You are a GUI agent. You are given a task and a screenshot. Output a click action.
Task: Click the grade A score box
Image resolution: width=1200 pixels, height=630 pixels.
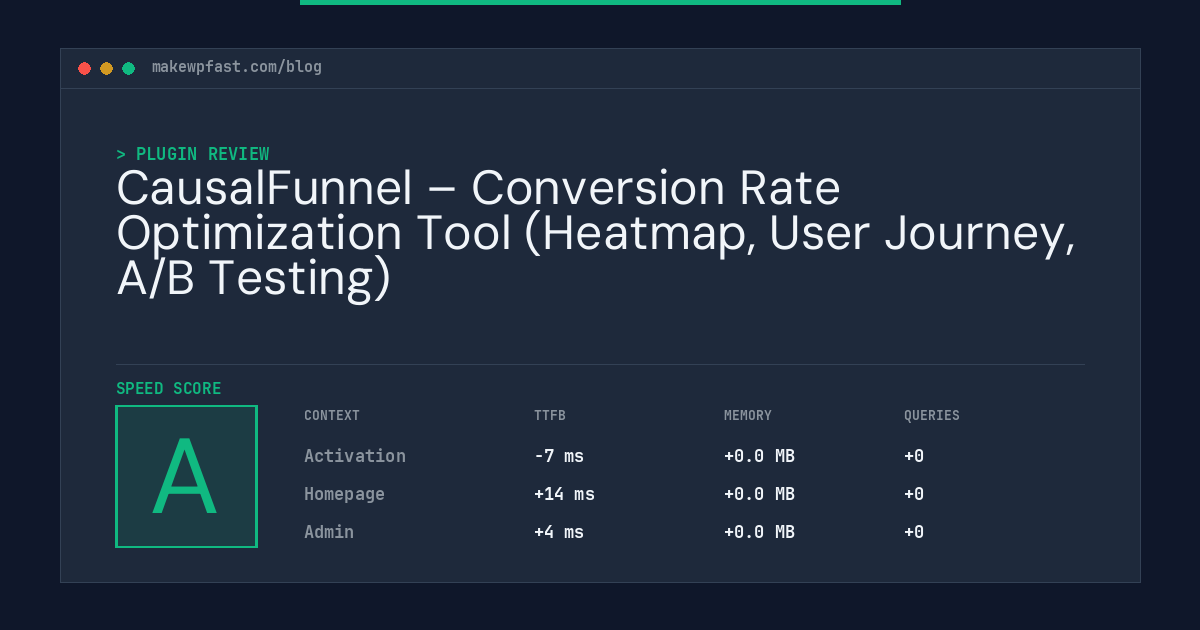(x=186, y=476)
